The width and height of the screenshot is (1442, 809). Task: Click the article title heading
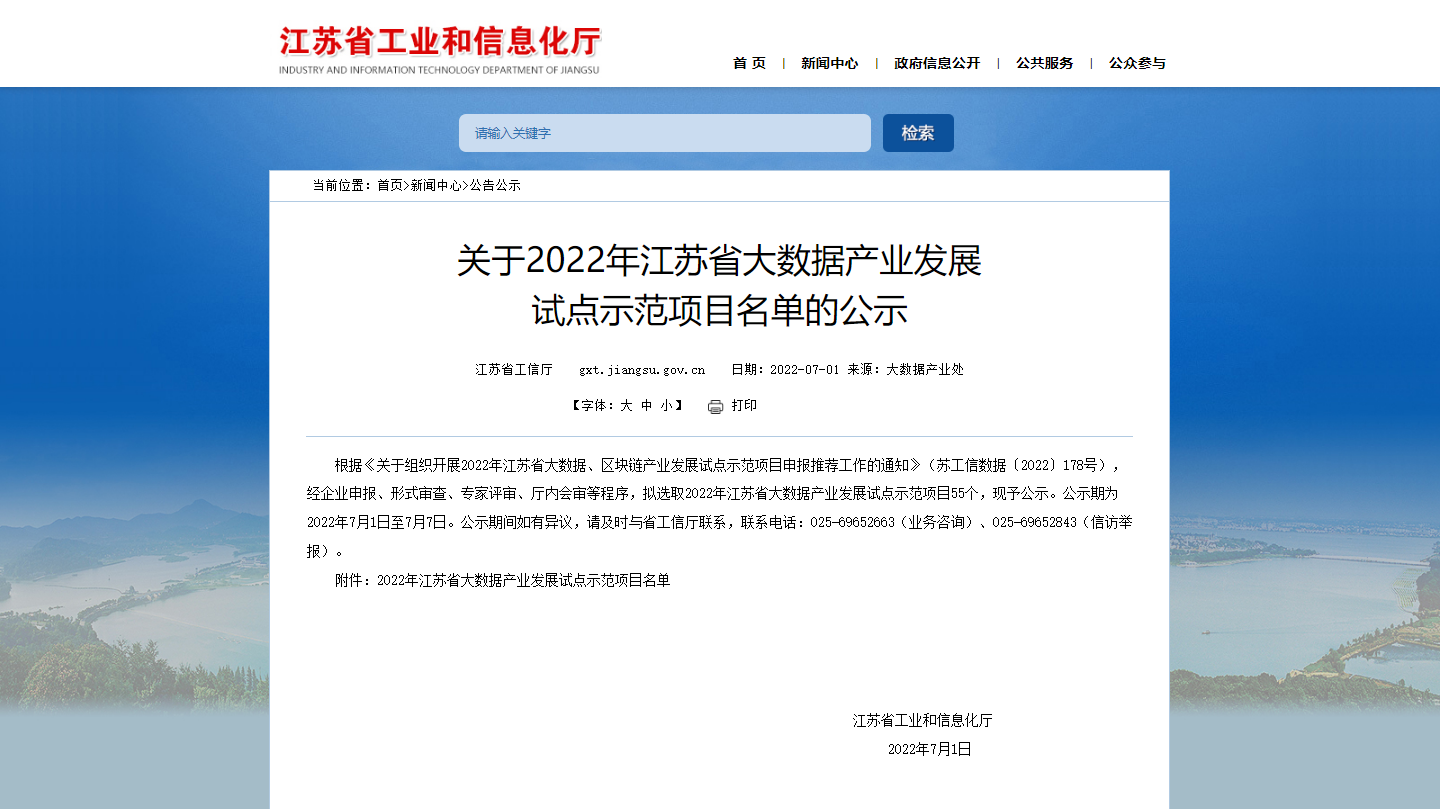coord(719,286)
